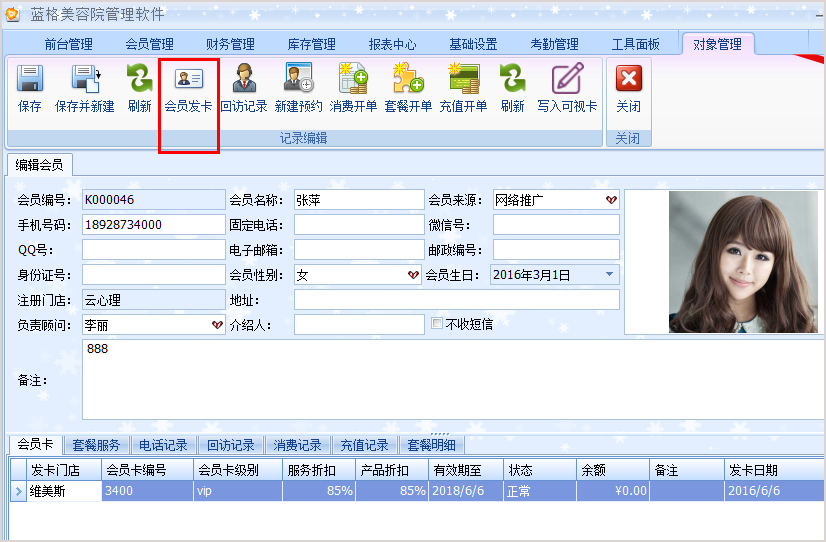Select the 会员卡 bottom tab
Viewport: 826px width, 542px height.
[35, 445]
